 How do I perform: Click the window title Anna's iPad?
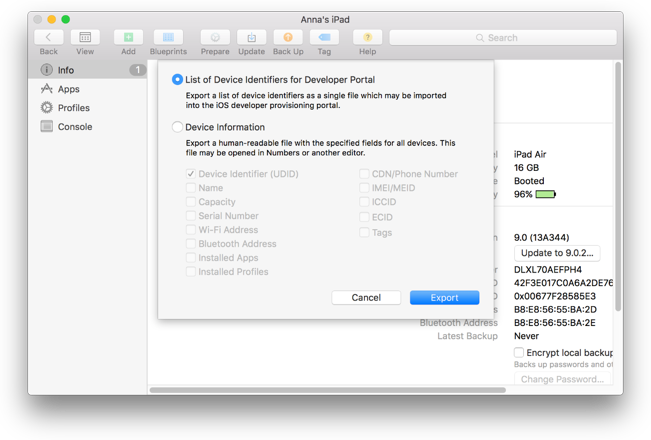click(x=325, y=20)
